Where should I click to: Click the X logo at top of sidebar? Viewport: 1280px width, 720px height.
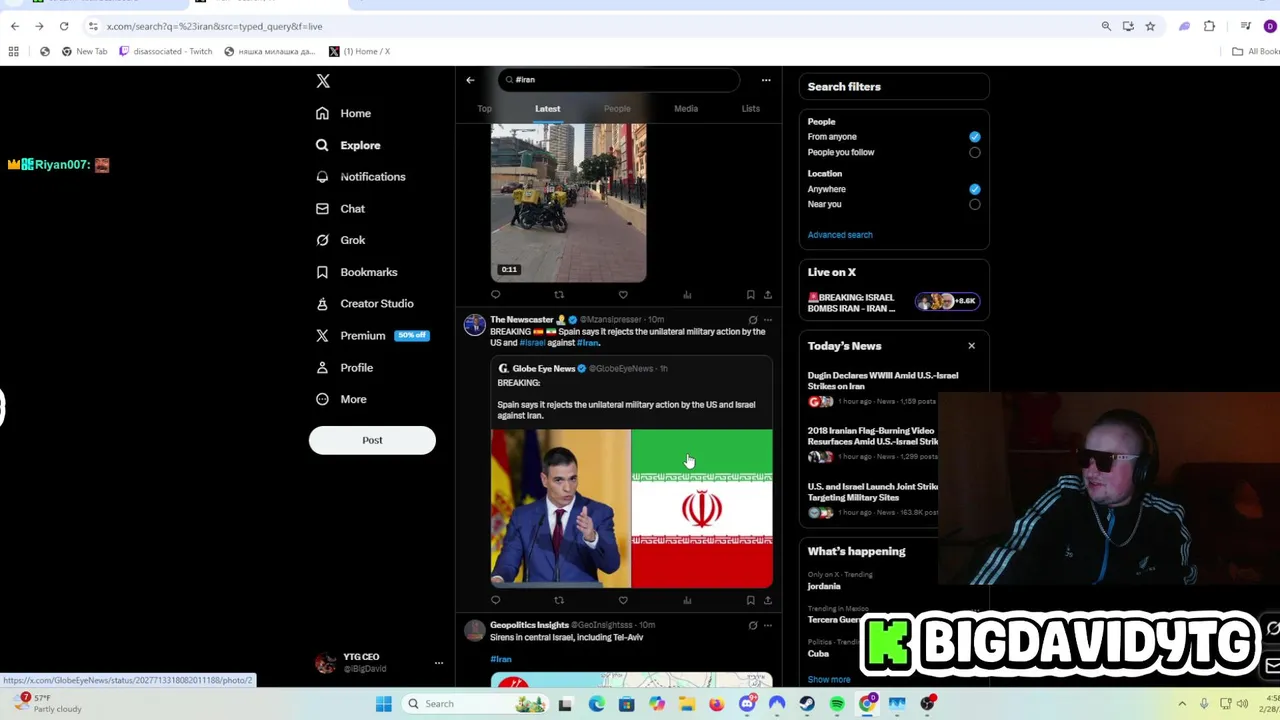tap(323, 81)
